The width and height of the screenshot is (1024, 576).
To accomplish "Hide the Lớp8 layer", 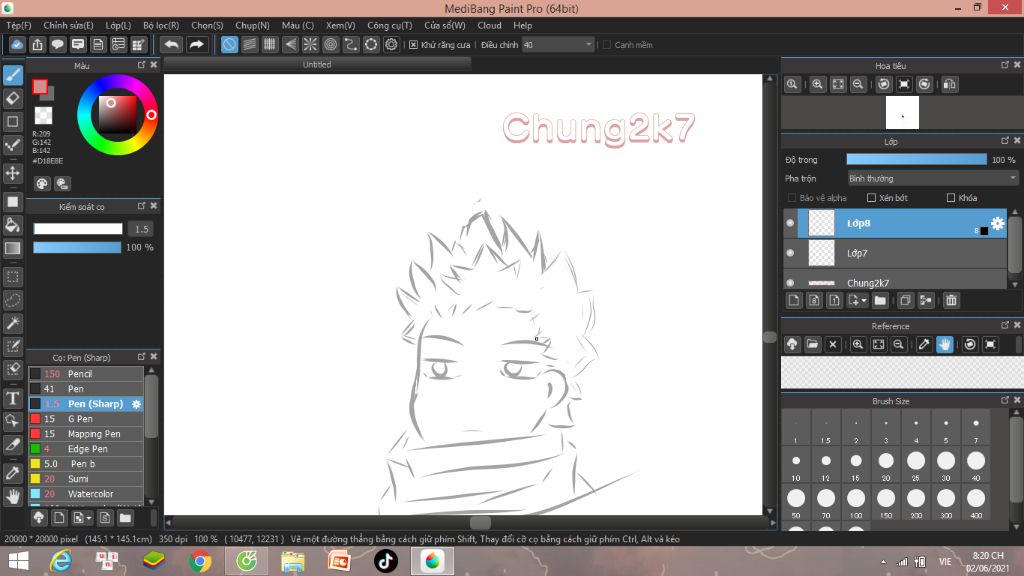I will [x=790, y=223].
